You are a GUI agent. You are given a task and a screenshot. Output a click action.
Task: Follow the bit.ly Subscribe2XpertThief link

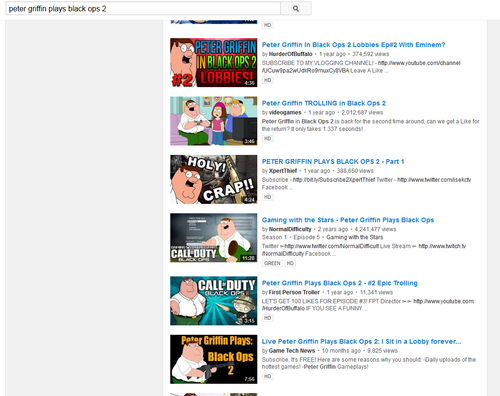tap(334, 180)
